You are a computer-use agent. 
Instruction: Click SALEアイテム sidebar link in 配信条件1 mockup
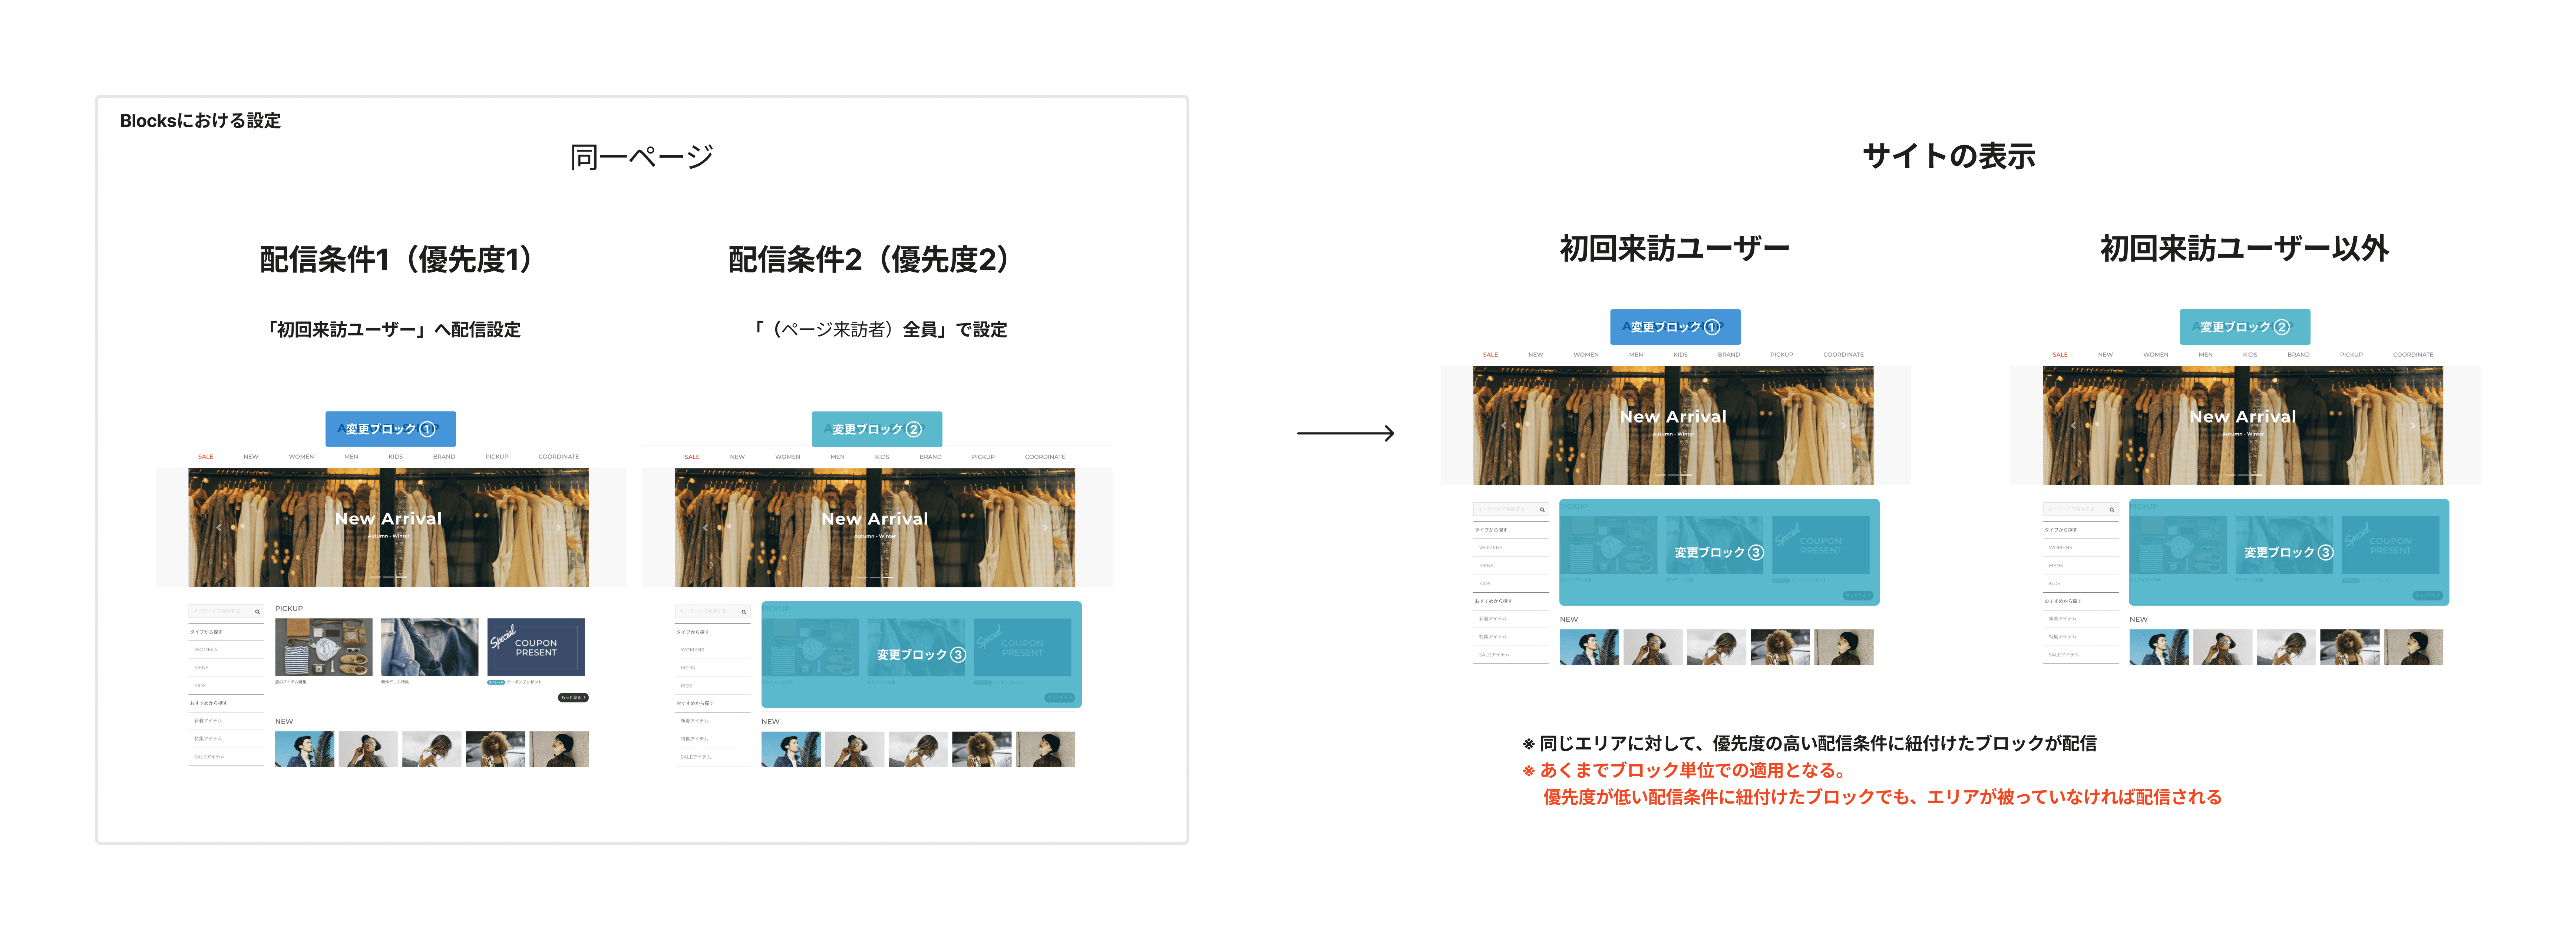(209, 757)
